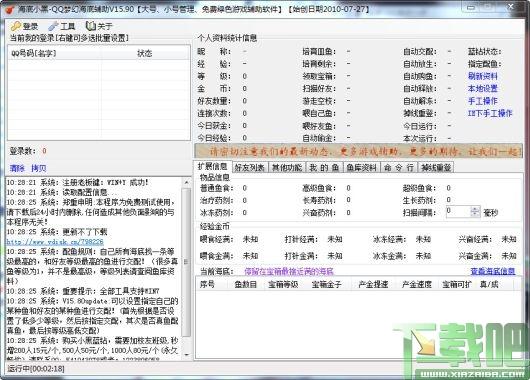The height and width of the screenshot is (380, 530).
Task: Click the 停留在宝箱最接近满的海底 link
Action: tap(289, 271)
